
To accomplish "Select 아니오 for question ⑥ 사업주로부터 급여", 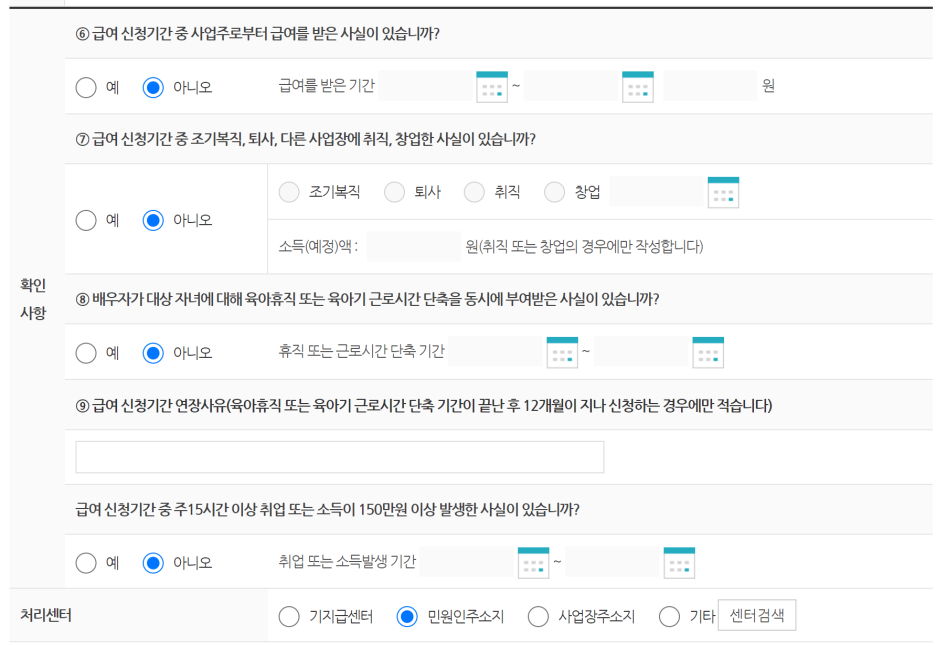I will pyautogui.click(x=153, y=87).
